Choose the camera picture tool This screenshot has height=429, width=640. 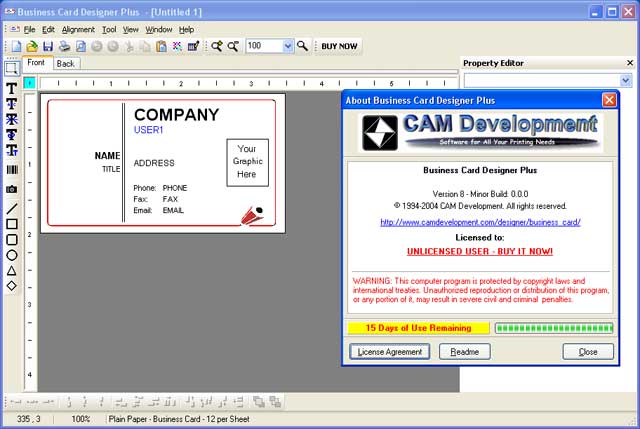click(x=11, y=188)
